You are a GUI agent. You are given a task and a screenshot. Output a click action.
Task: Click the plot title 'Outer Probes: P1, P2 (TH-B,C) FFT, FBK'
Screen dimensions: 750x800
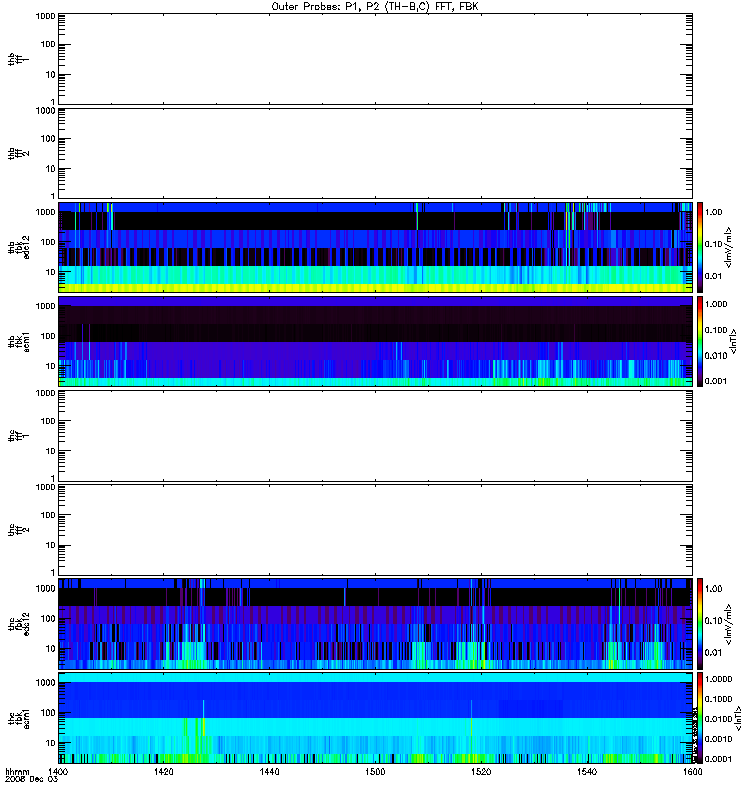(x=374, y=7)
